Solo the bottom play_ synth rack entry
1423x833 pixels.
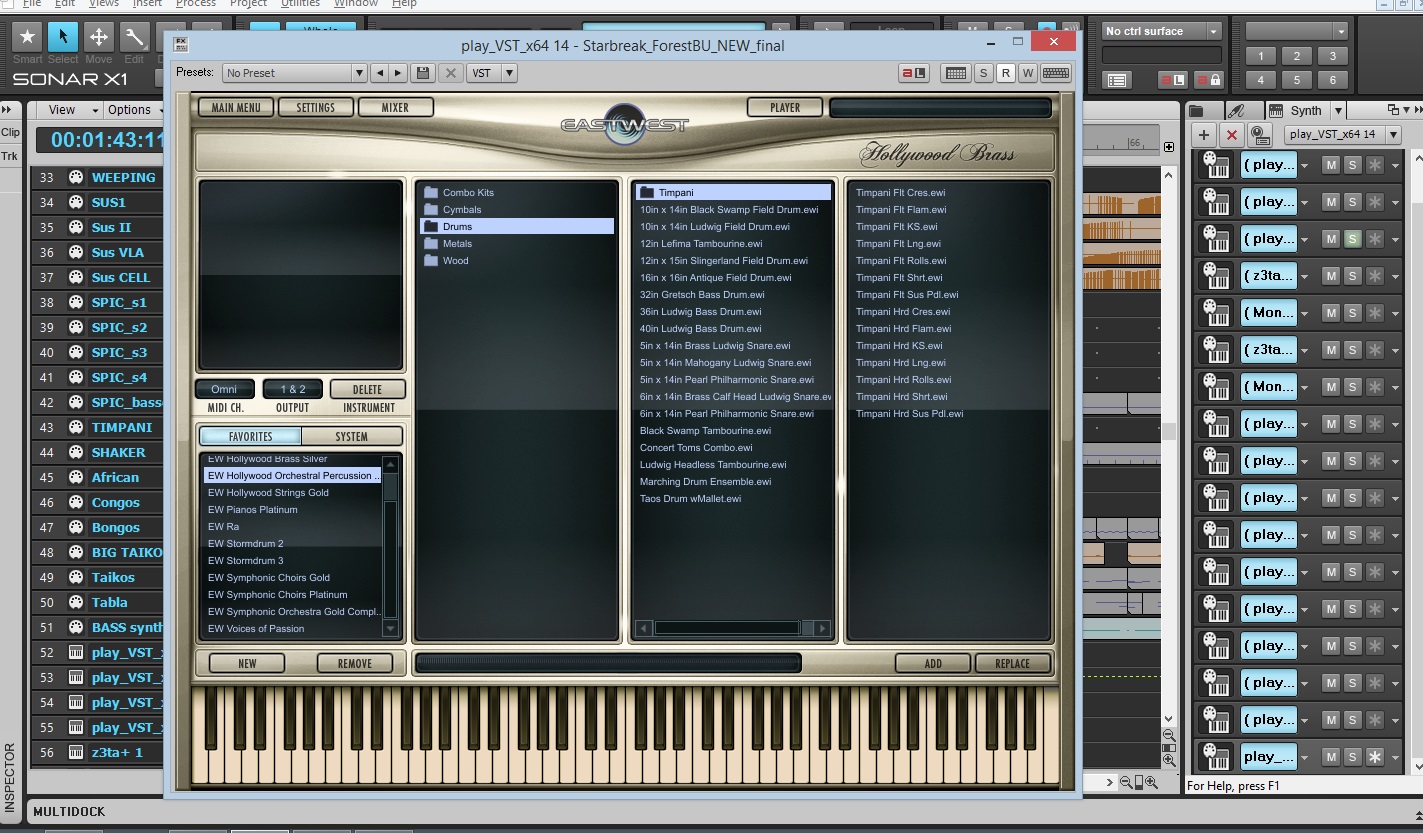pos(1352,757)
